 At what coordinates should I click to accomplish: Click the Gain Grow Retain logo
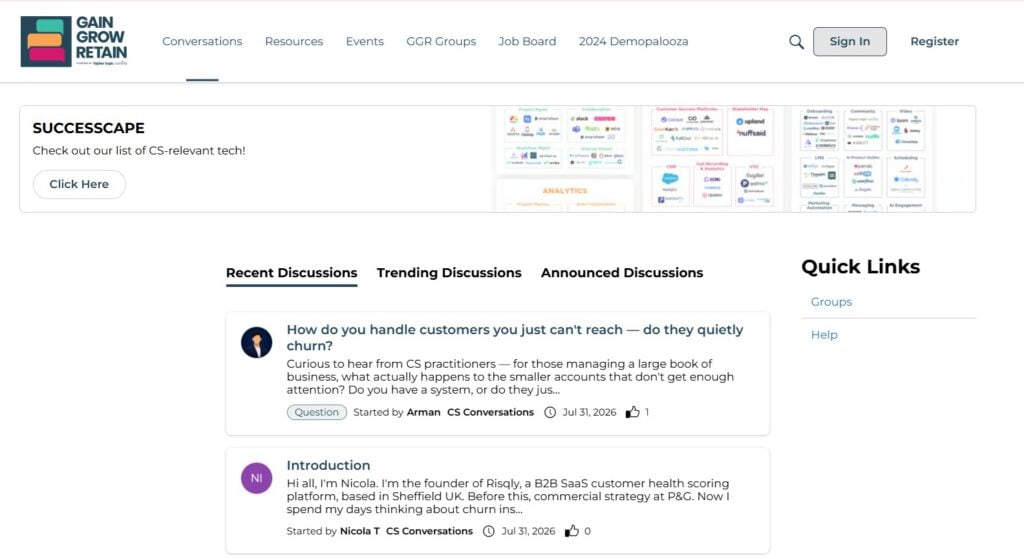tap(74, 41)
